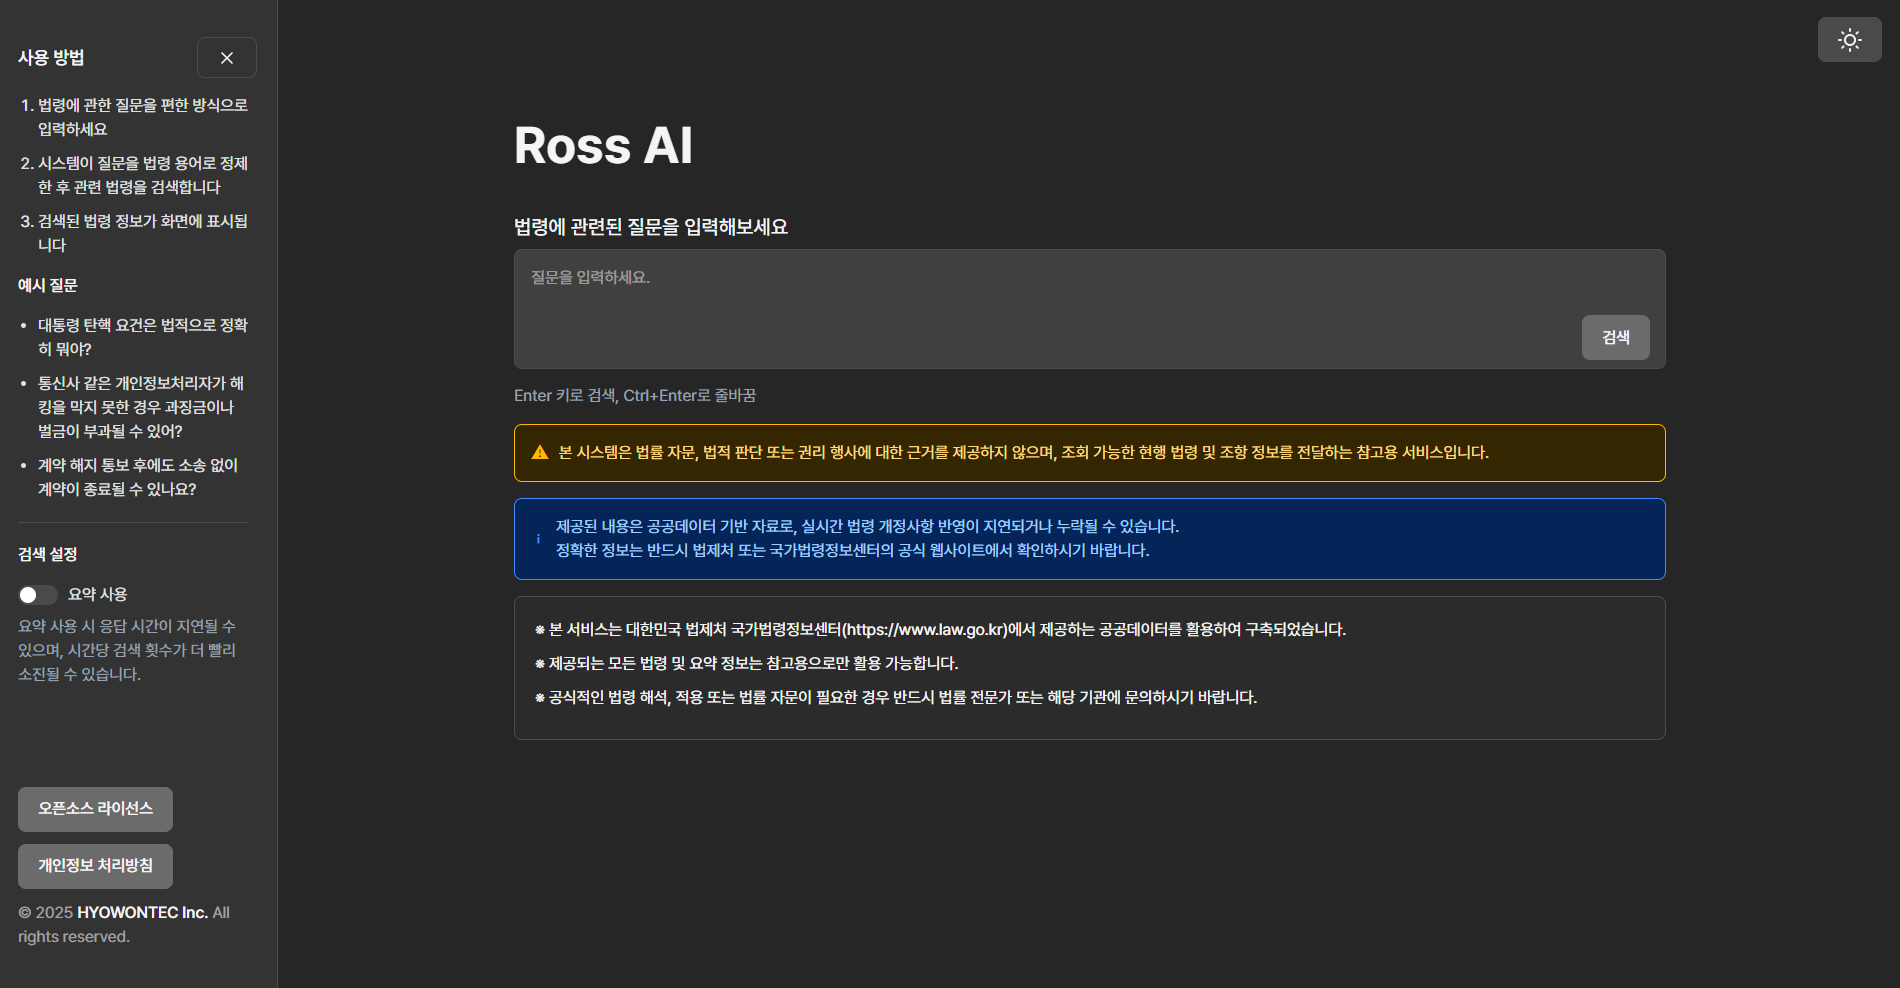The height and width of the screenshot is (988, 1900).
Task: Click the Ross AI title heading
Action: click(603, 146)
